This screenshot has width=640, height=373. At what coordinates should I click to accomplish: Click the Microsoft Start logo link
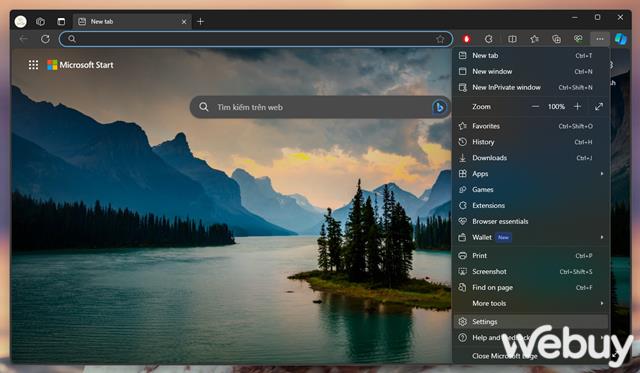click(80, 64)
